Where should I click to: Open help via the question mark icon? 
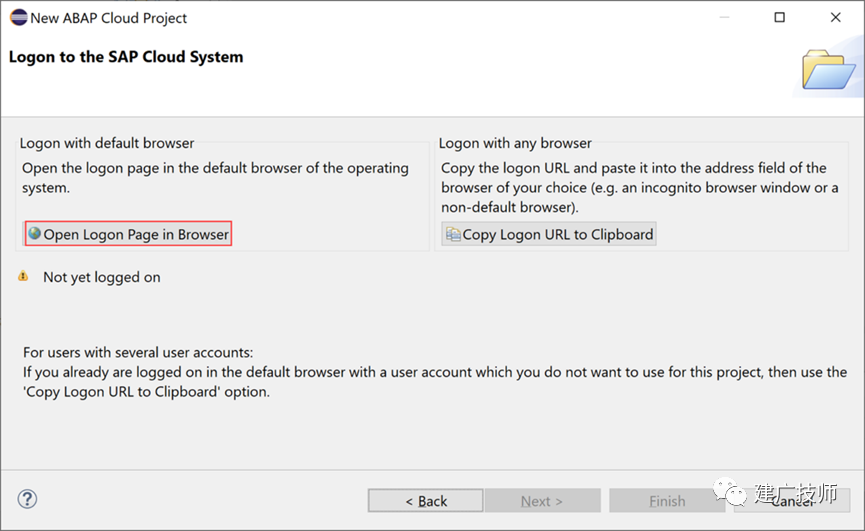(x=27, y=499)
